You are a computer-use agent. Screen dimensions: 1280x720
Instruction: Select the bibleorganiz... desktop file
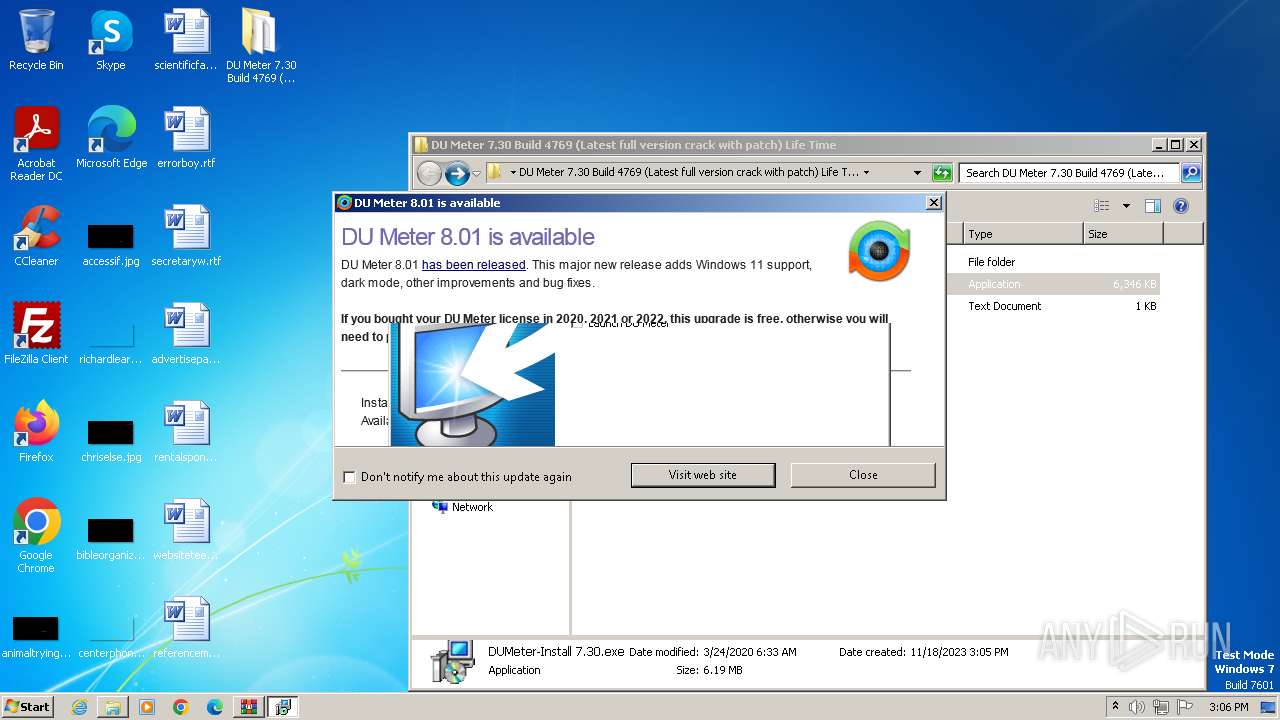point(111,538)
